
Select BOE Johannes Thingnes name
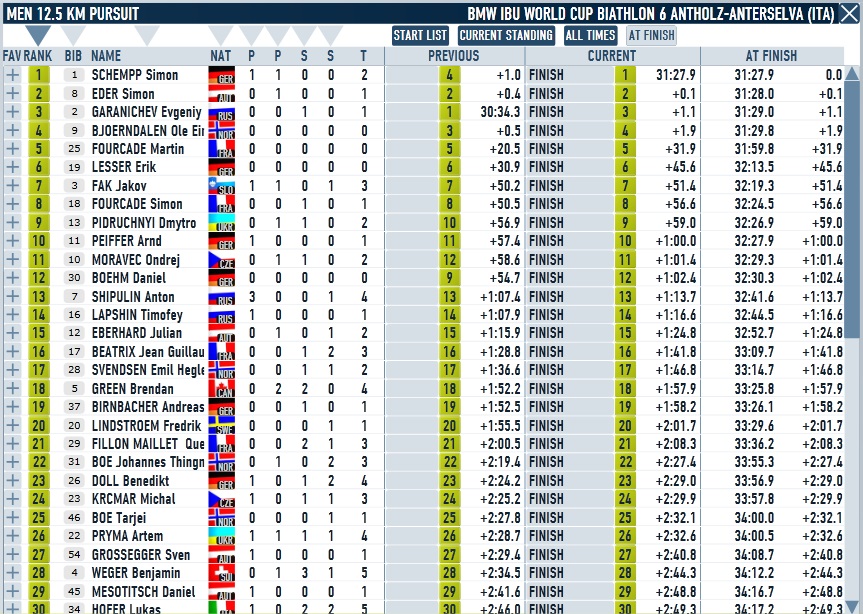tap(148, 462)
